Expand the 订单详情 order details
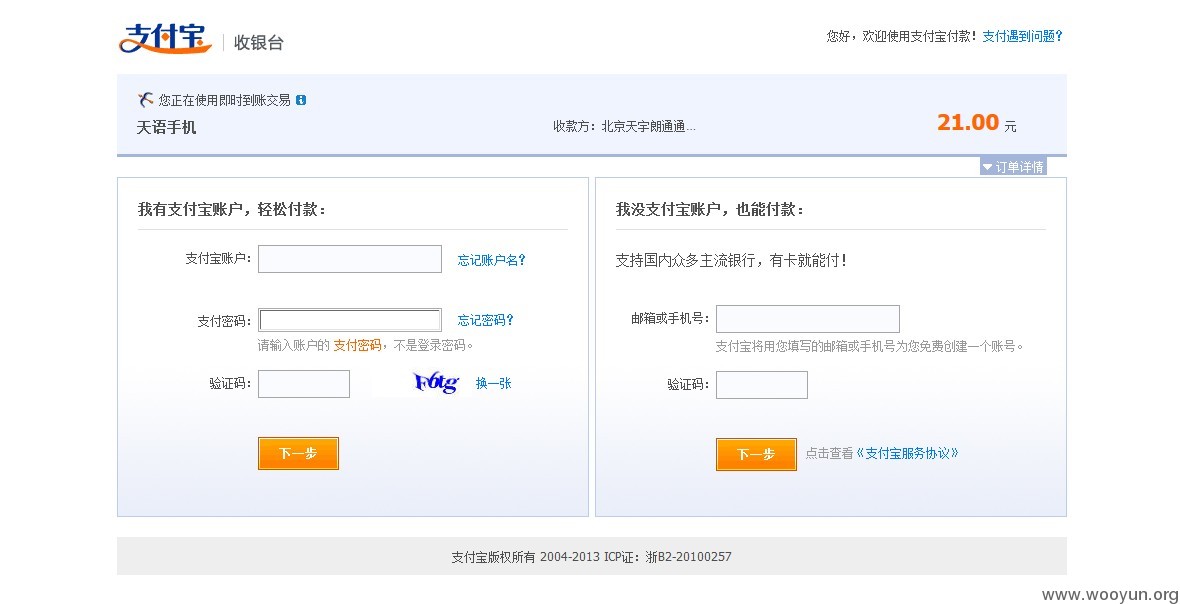Image resolution: width=1180 pixels, height=604 pixels. 1013,167
